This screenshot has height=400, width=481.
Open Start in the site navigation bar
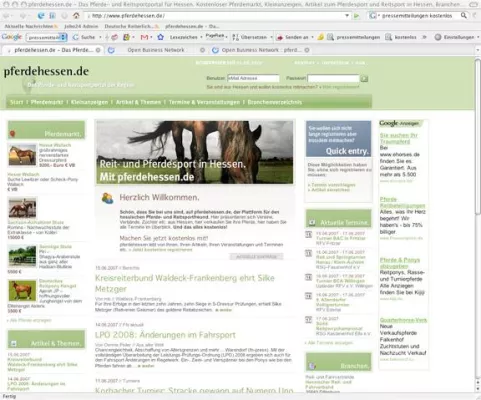pos(17,102)
